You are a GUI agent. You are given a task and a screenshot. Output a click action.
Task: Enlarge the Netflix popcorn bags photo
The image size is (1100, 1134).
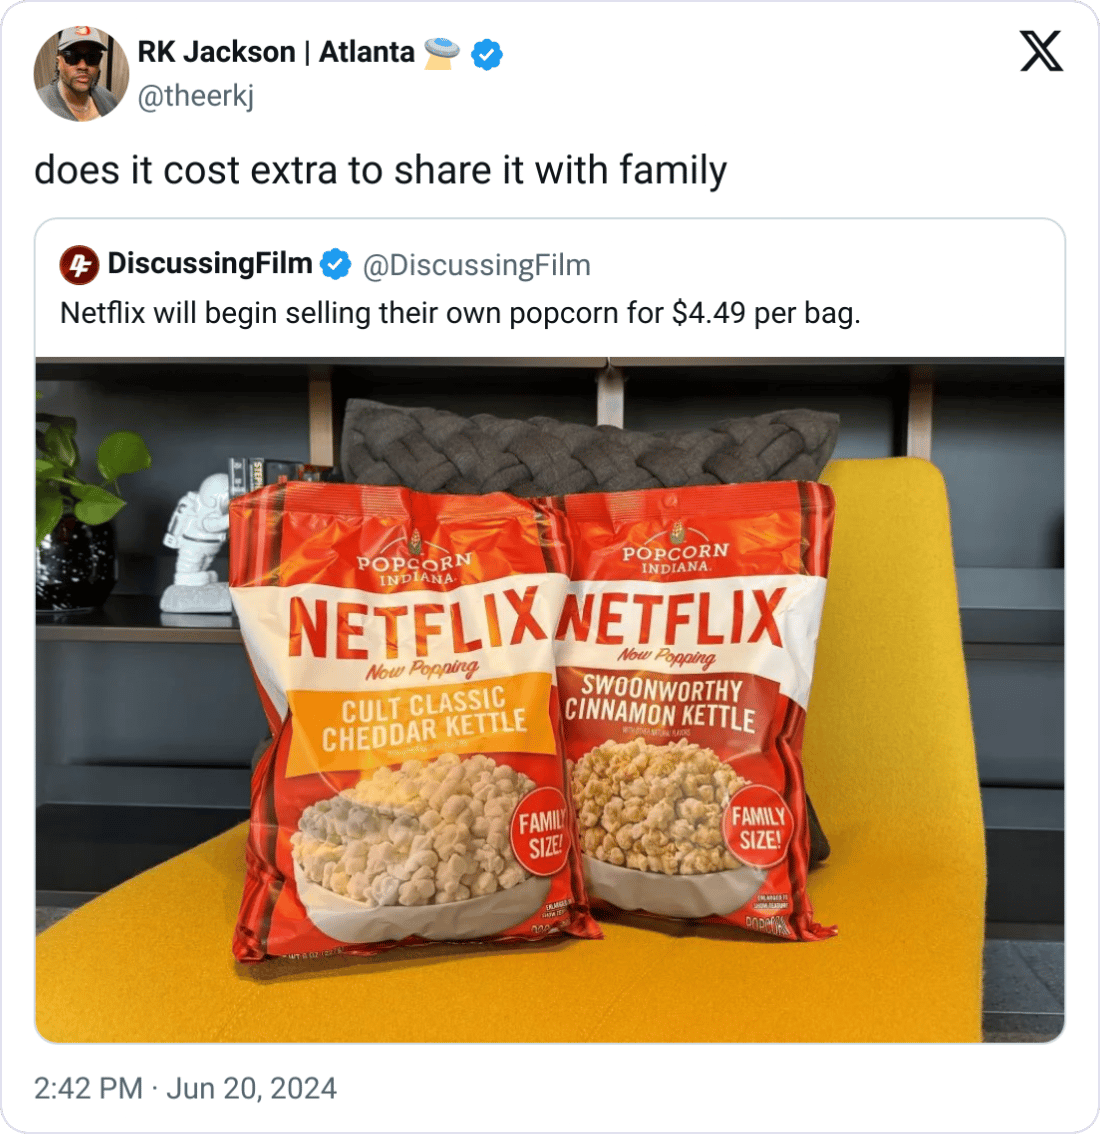550,699
